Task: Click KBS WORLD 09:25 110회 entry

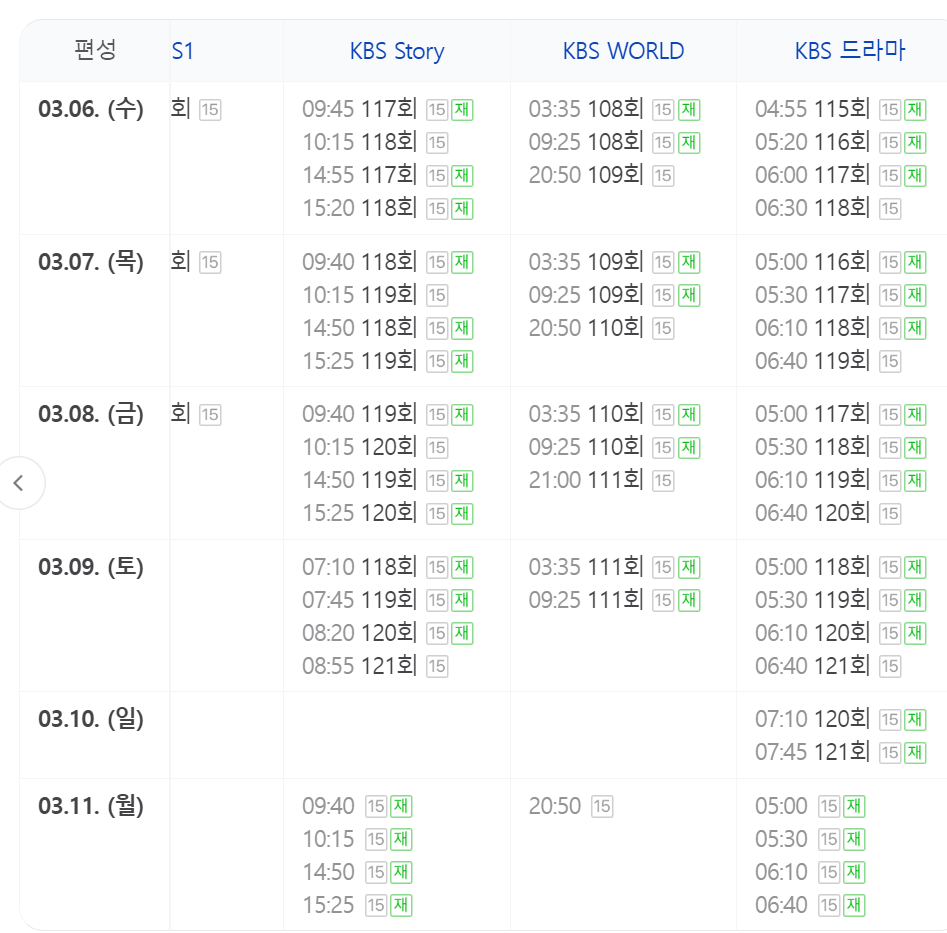Action: tap(614, 447)
